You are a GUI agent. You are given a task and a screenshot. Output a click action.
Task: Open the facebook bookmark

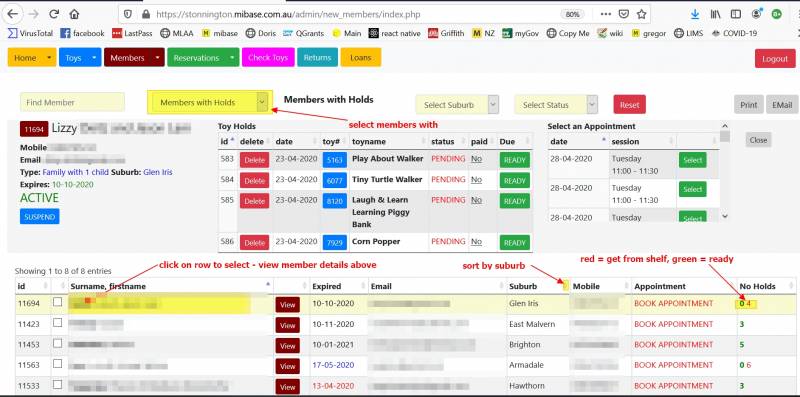click(82, 33)
